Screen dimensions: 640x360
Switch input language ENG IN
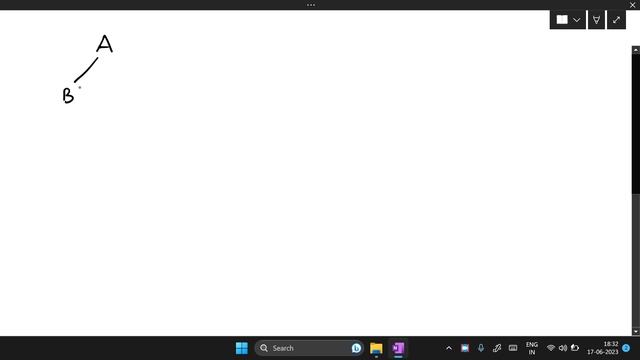(531, 348)
